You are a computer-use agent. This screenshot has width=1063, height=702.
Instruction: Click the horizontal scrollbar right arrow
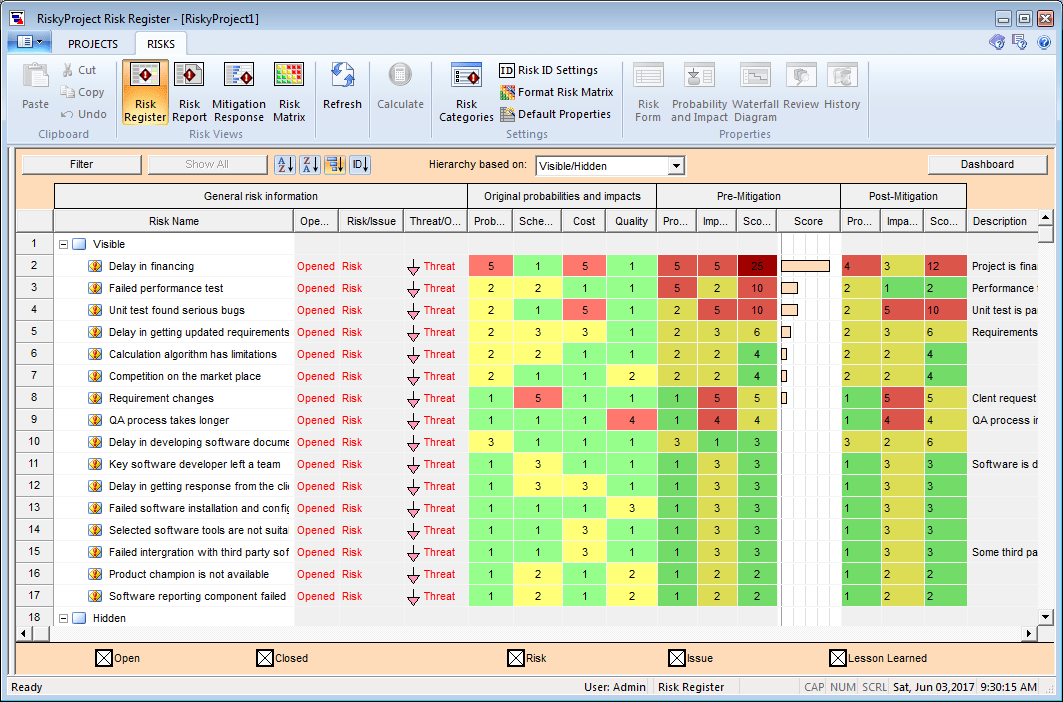point(1029,633)
